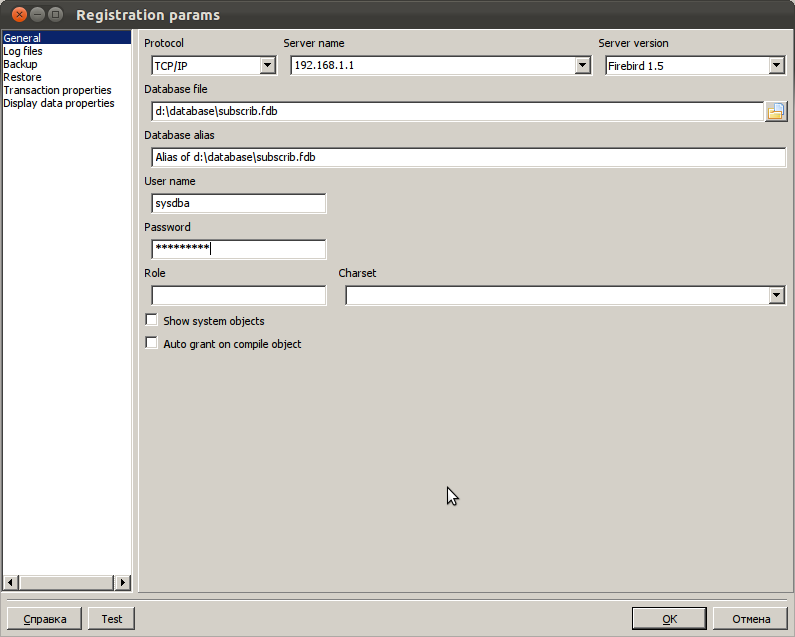Viewport: 795px width, 637px height.
Task: Switch to Restore section
Action: coord(22,77)
